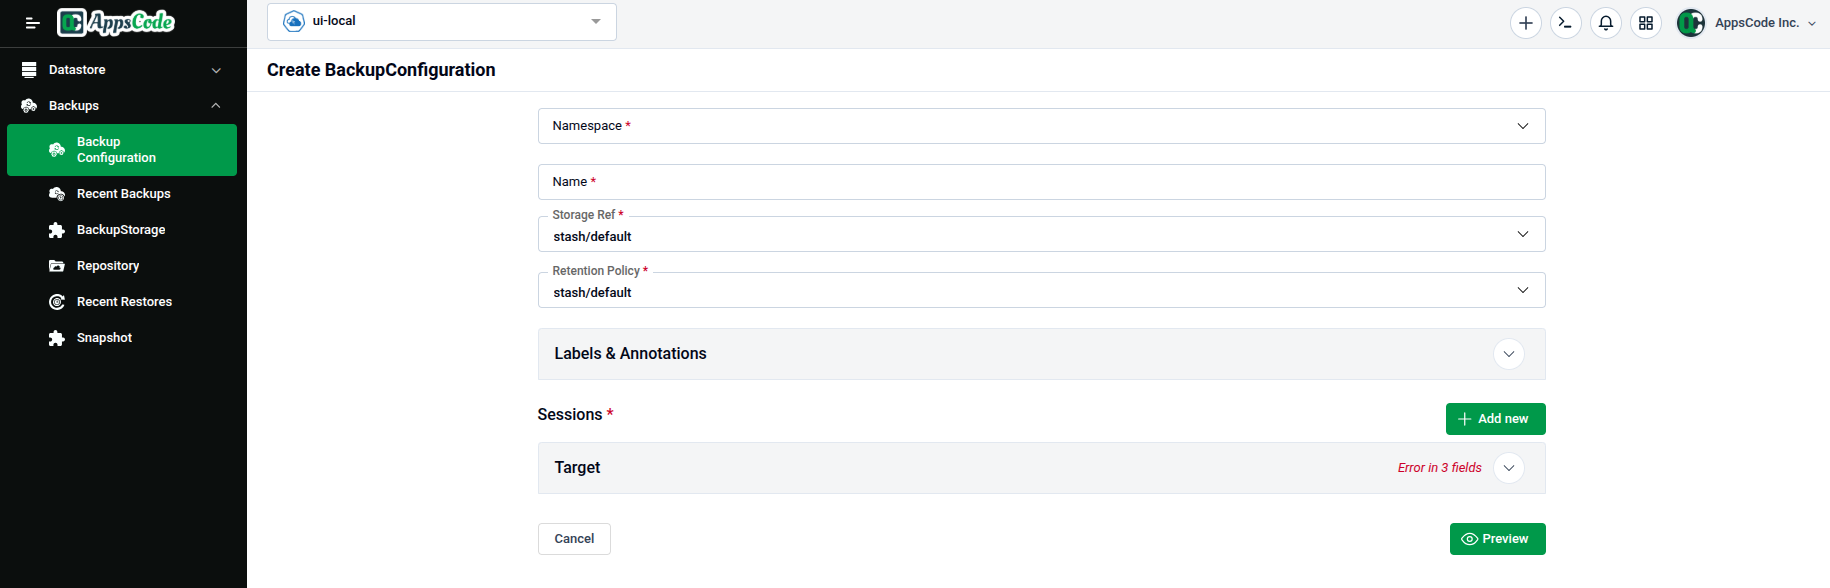This screenshot has height=588, width=1830.
Task: Click the AppsCode logo
Action: tap(116, 22)
